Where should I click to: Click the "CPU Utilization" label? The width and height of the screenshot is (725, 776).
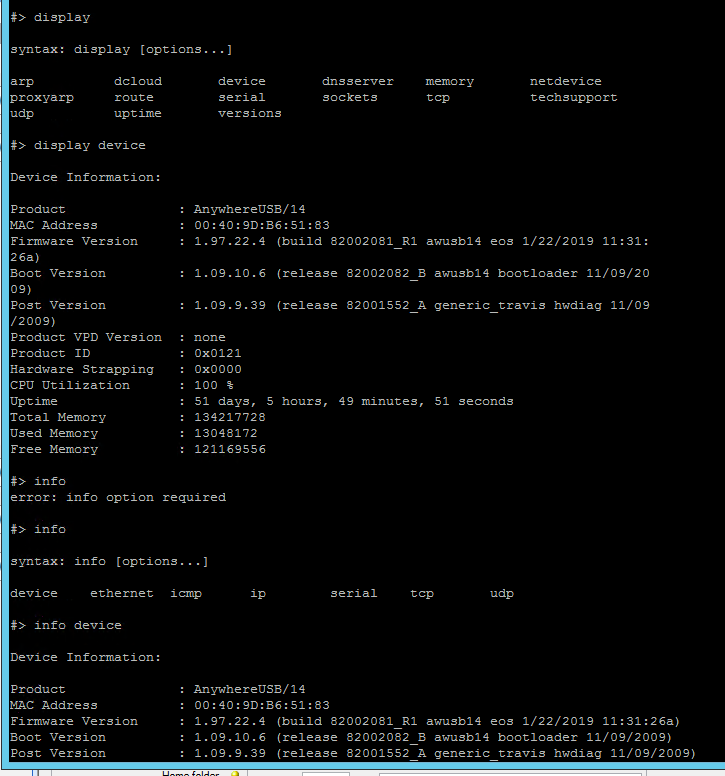pos(70,385)
